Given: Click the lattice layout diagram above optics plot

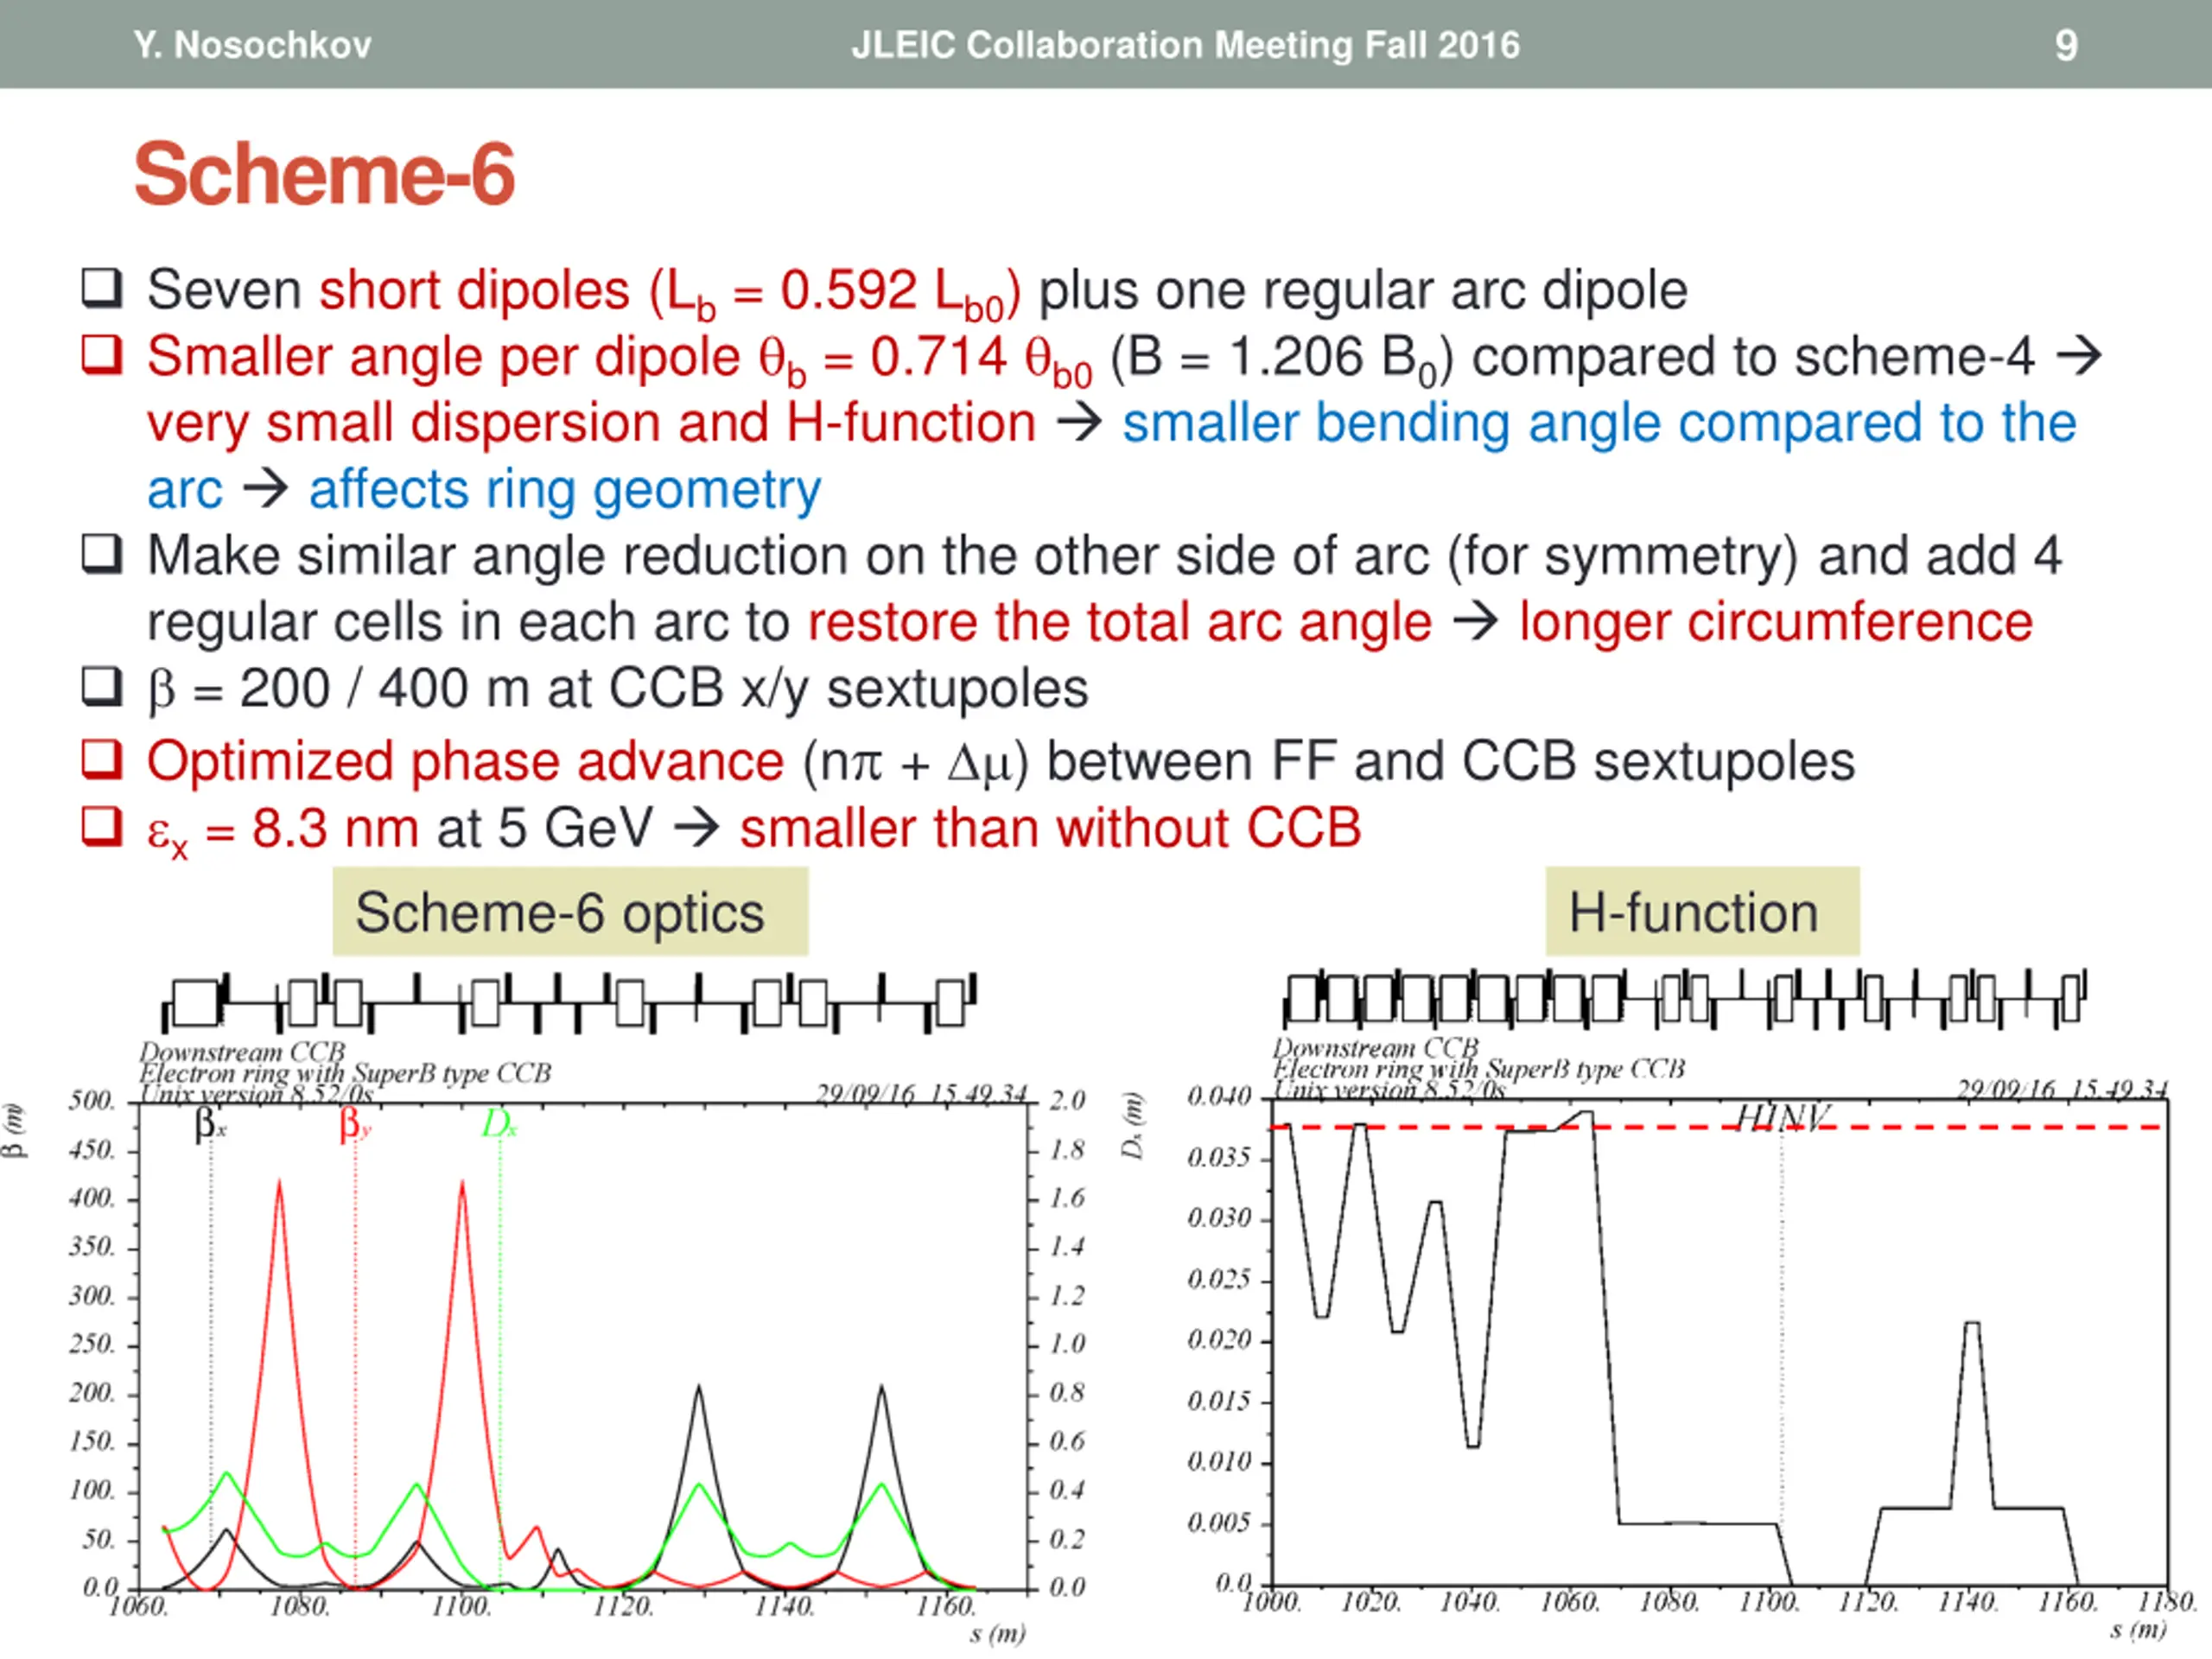Looking at the screenshot, I should click(569, 1003).
